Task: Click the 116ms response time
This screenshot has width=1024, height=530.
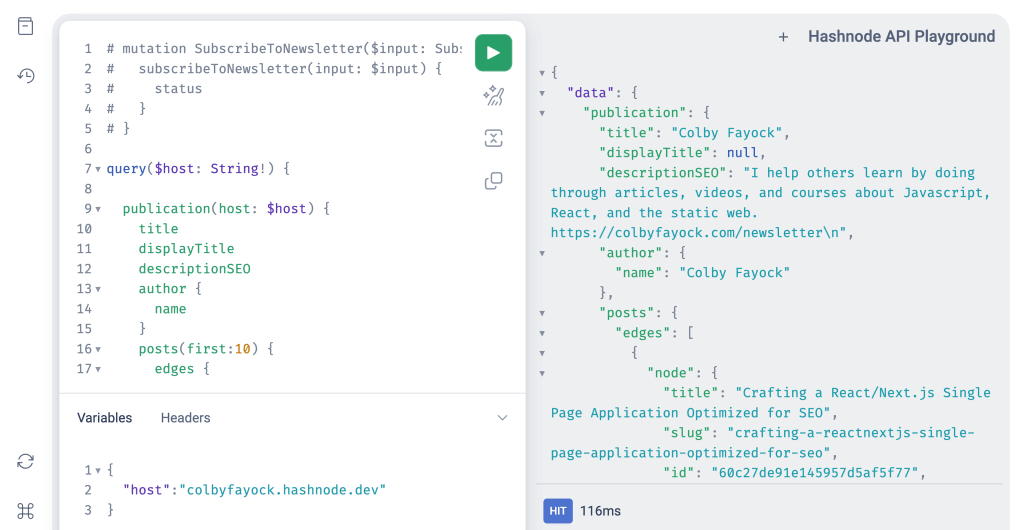Action: (x=600, y=511)
